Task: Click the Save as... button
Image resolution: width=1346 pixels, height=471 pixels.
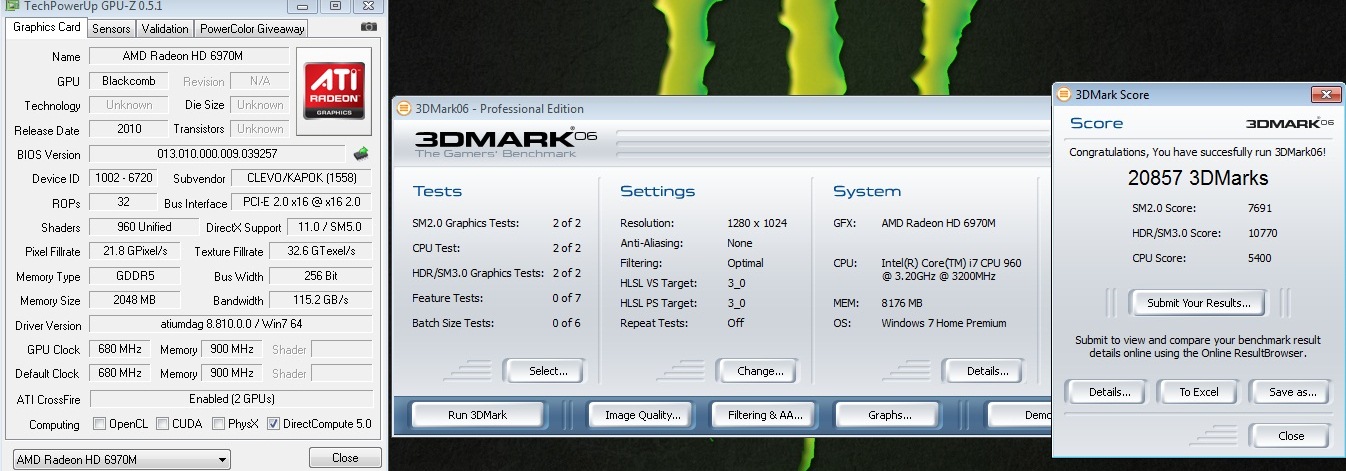Action: pos(1292,392)
